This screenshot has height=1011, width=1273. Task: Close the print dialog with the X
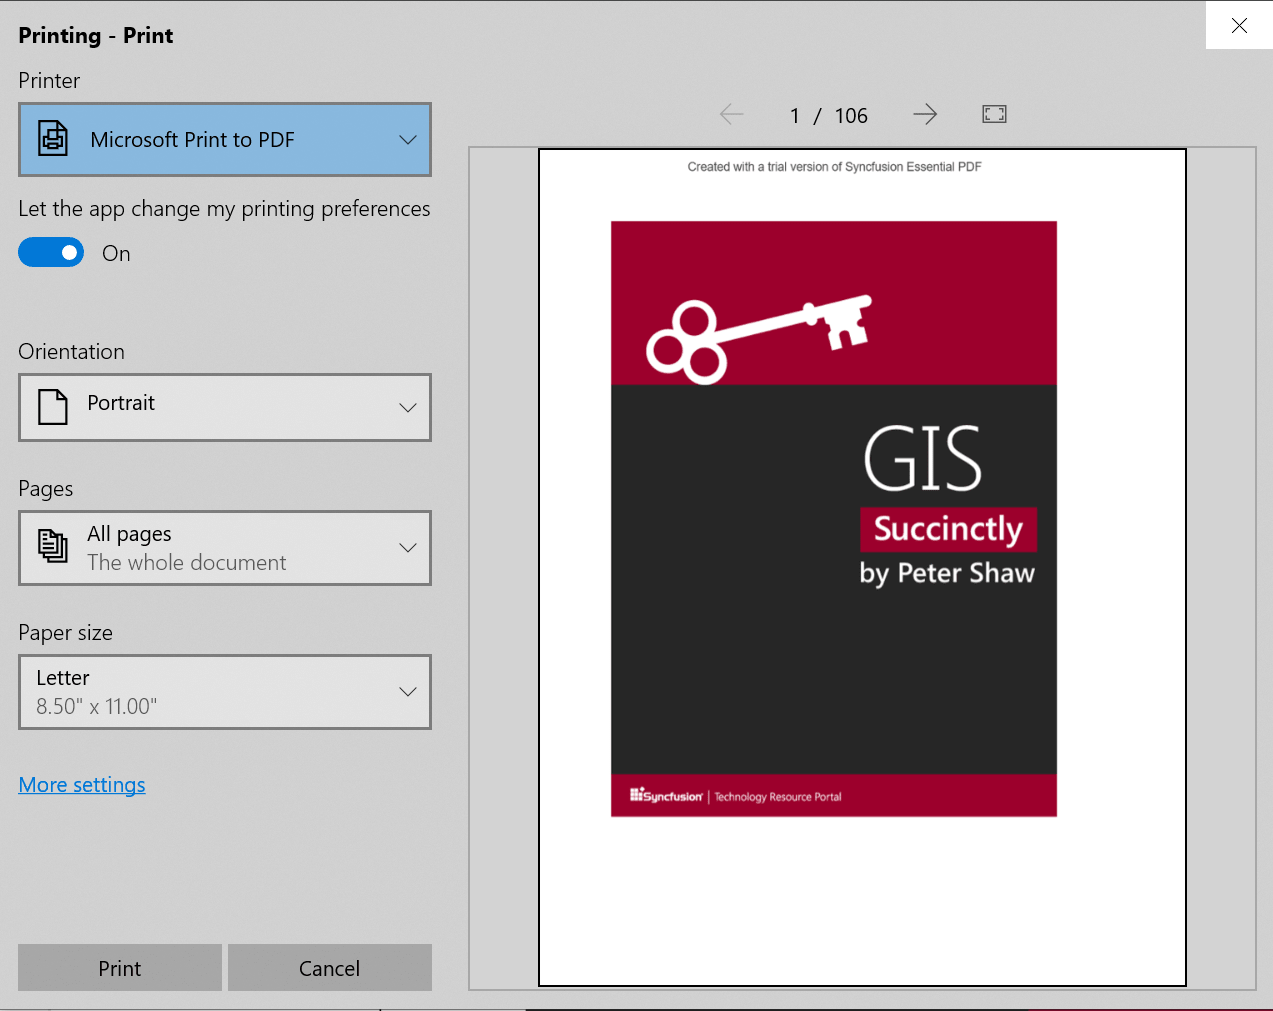click(x=1239, y=26)
